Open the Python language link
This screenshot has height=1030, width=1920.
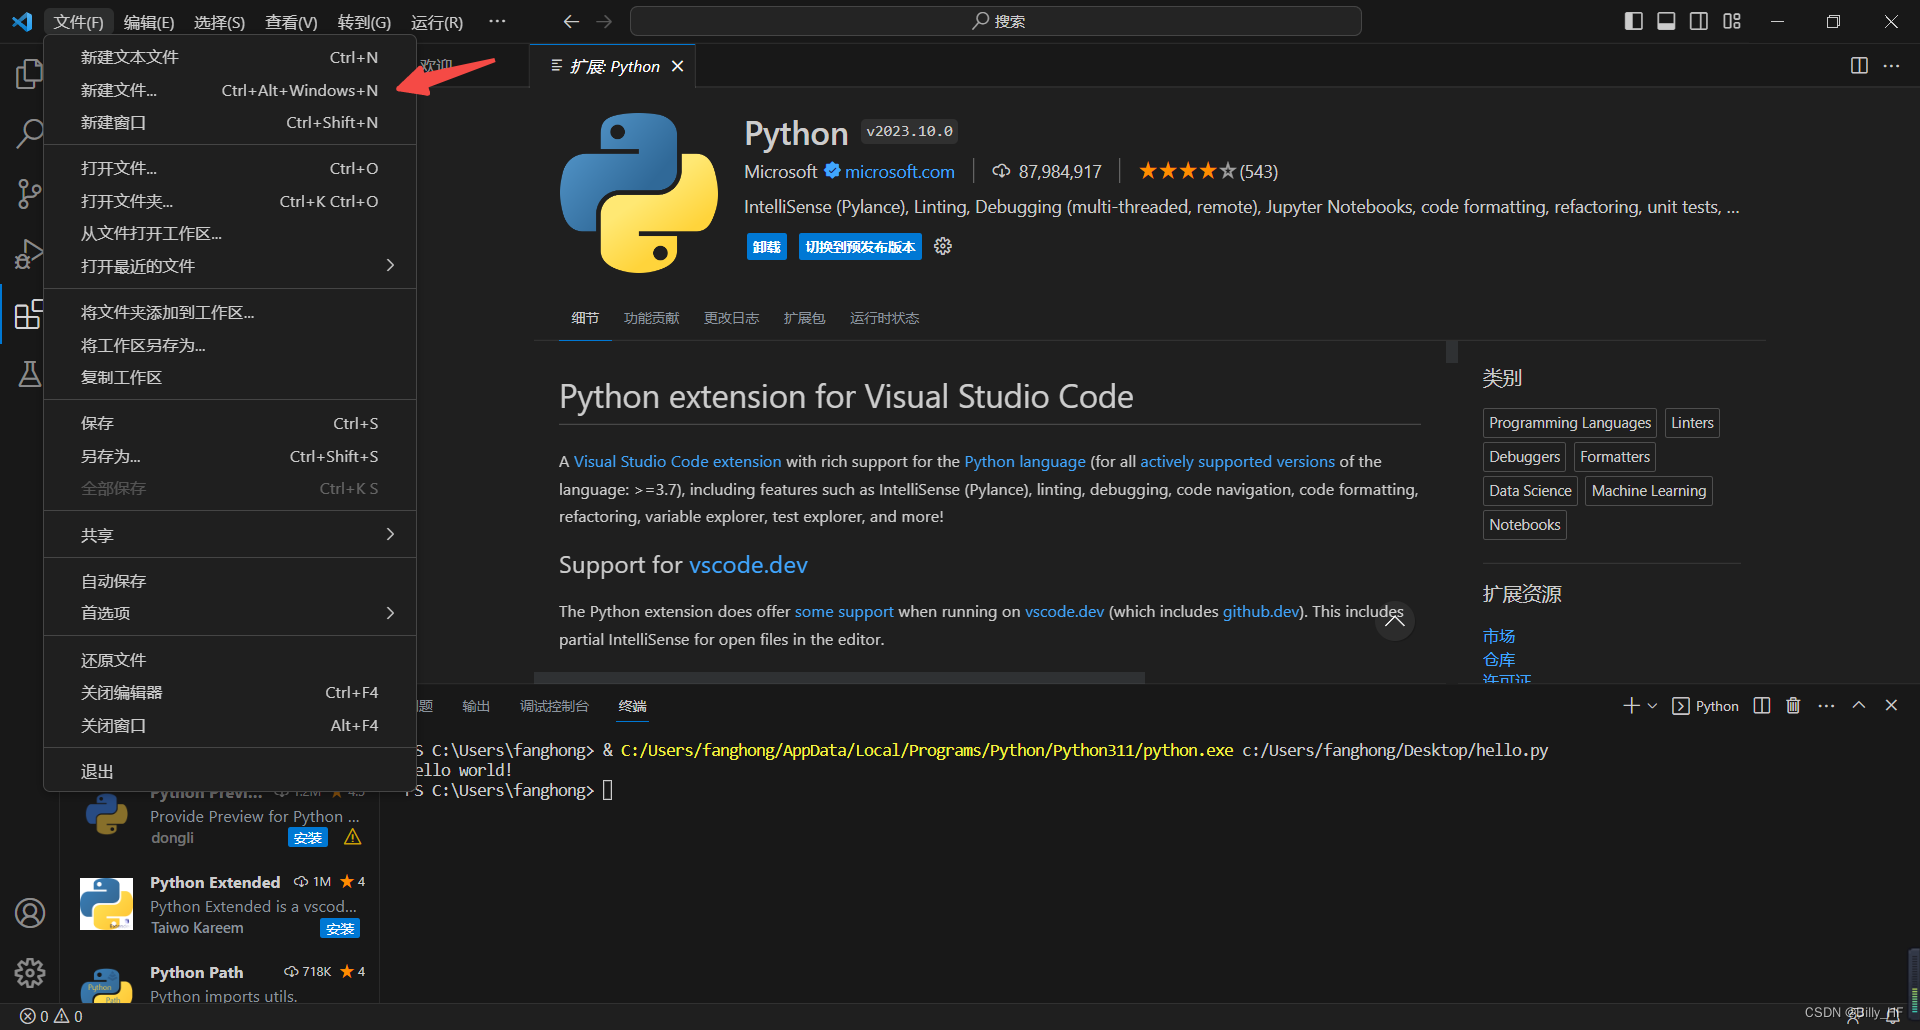[1024, 461]
